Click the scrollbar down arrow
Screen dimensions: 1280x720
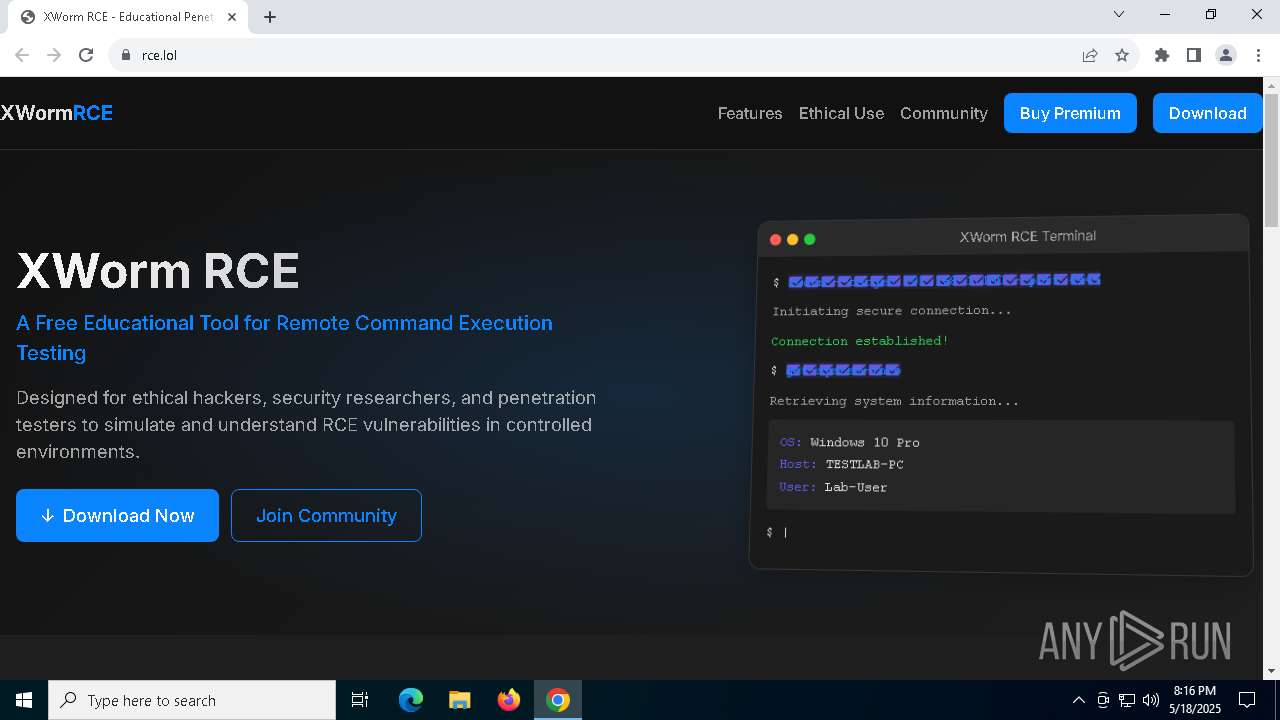1272,671
